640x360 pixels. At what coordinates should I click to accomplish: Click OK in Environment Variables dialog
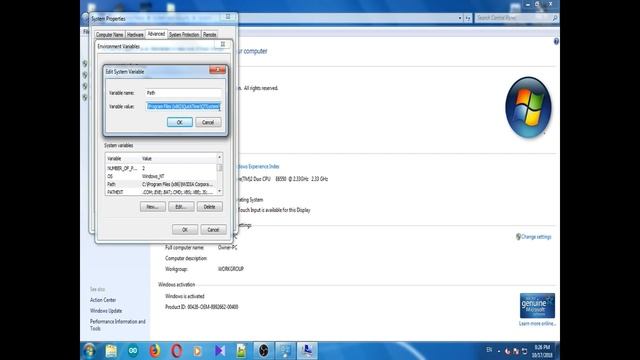coord(185,230)
